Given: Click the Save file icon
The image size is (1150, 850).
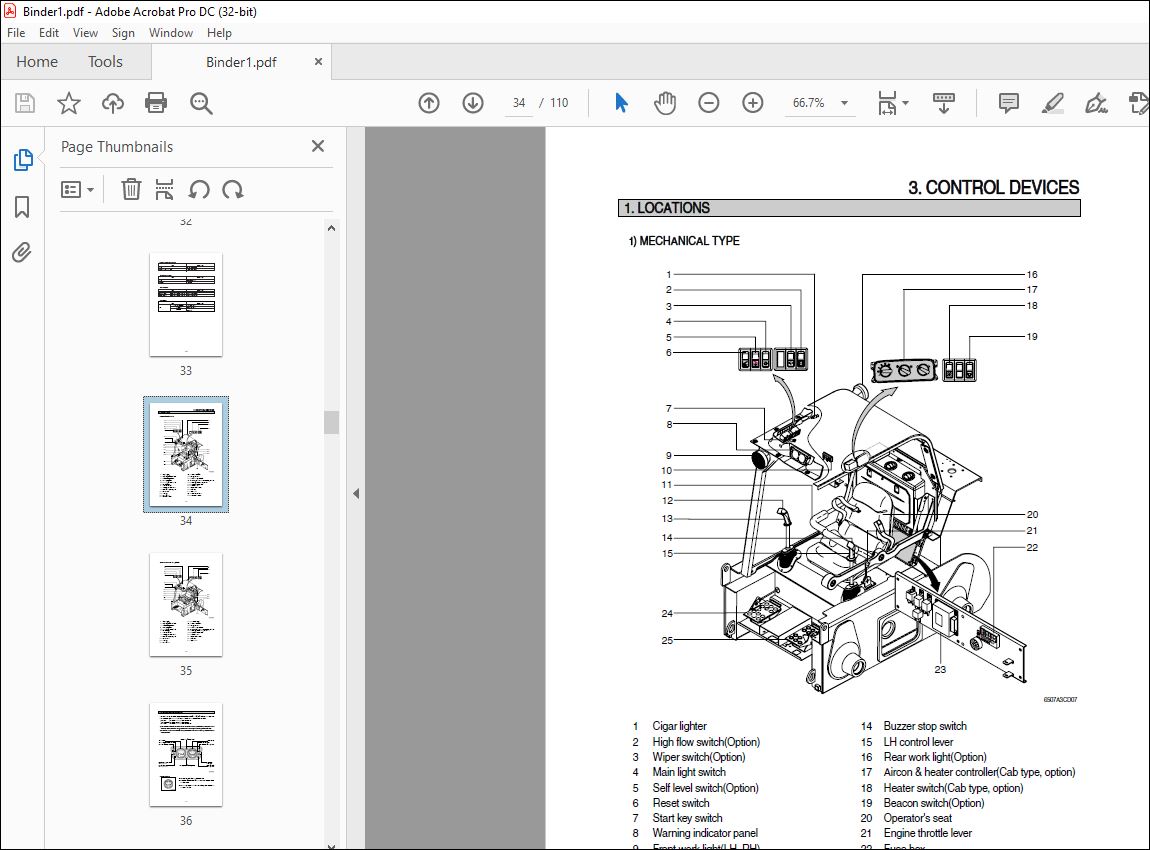Looking at the screenshot, I should point(25,103).
